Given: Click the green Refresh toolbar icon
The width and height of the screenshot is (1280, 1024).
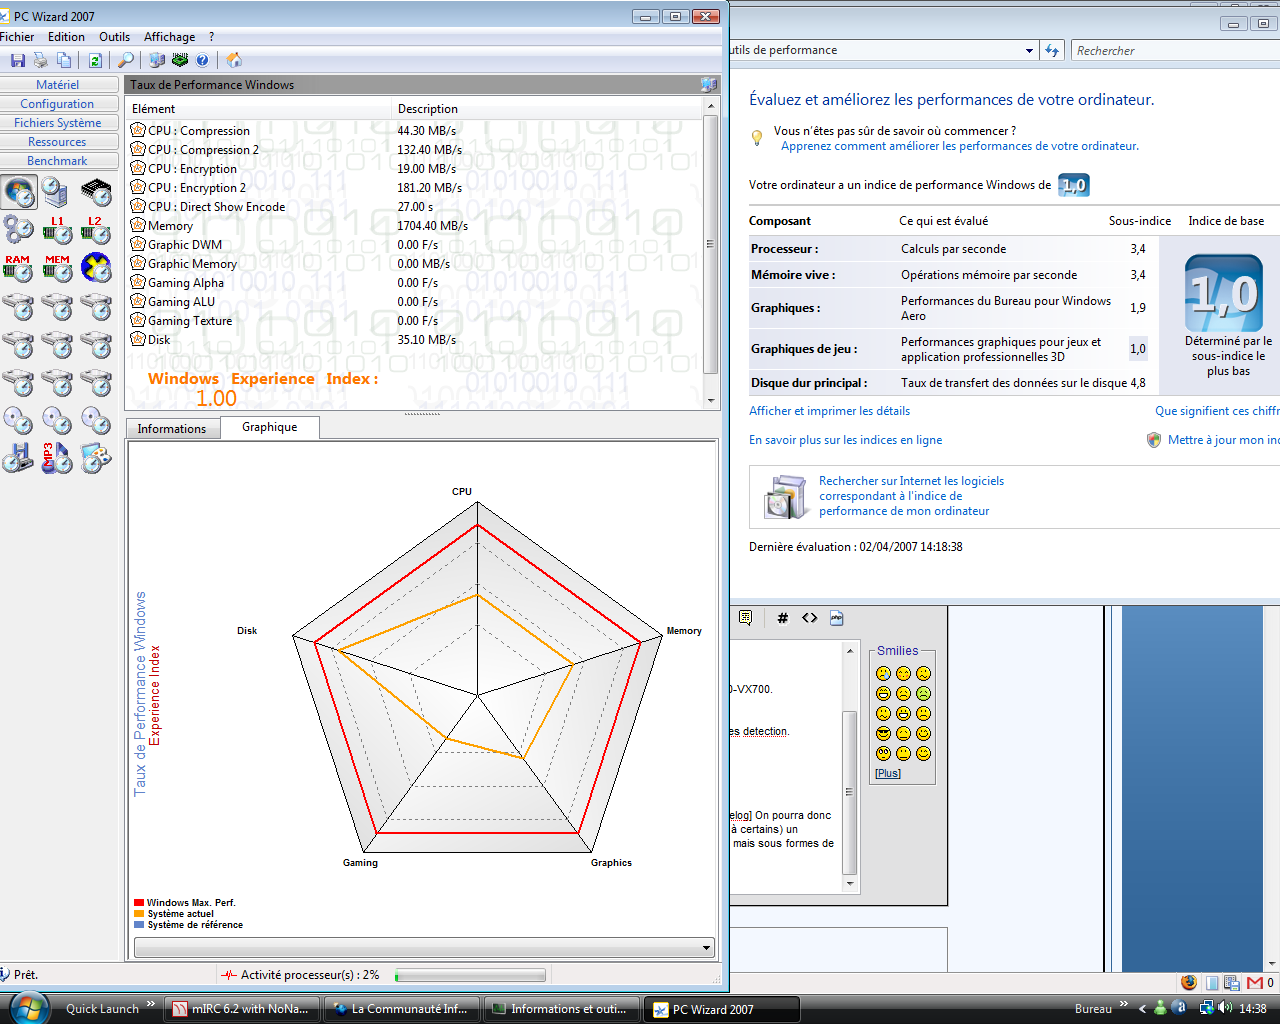Looking at the screenshot, I should (95, 60).
